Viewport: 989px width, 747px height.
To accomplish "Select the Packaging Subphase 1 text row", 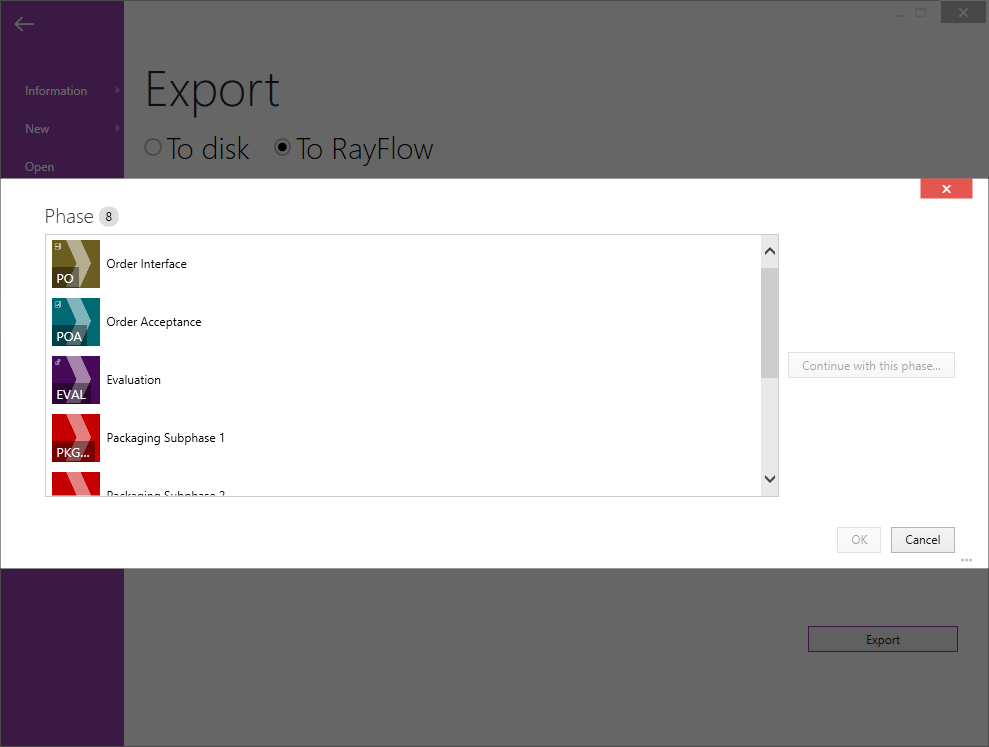I will point(165,438).
